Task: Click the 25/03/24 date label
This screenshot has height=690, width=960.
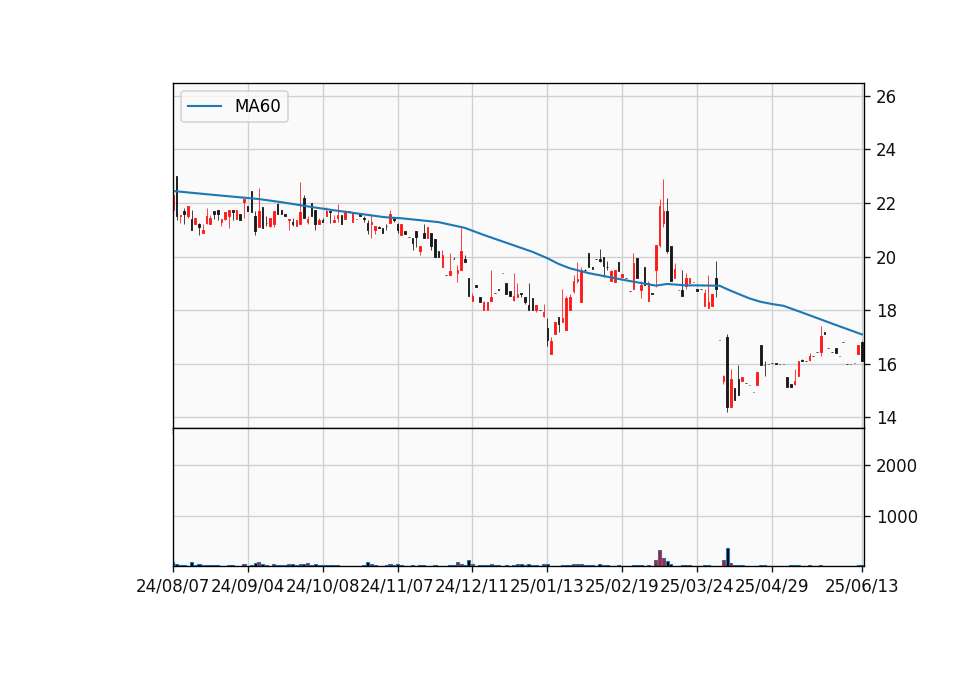Action: click(x=697, y=586)
